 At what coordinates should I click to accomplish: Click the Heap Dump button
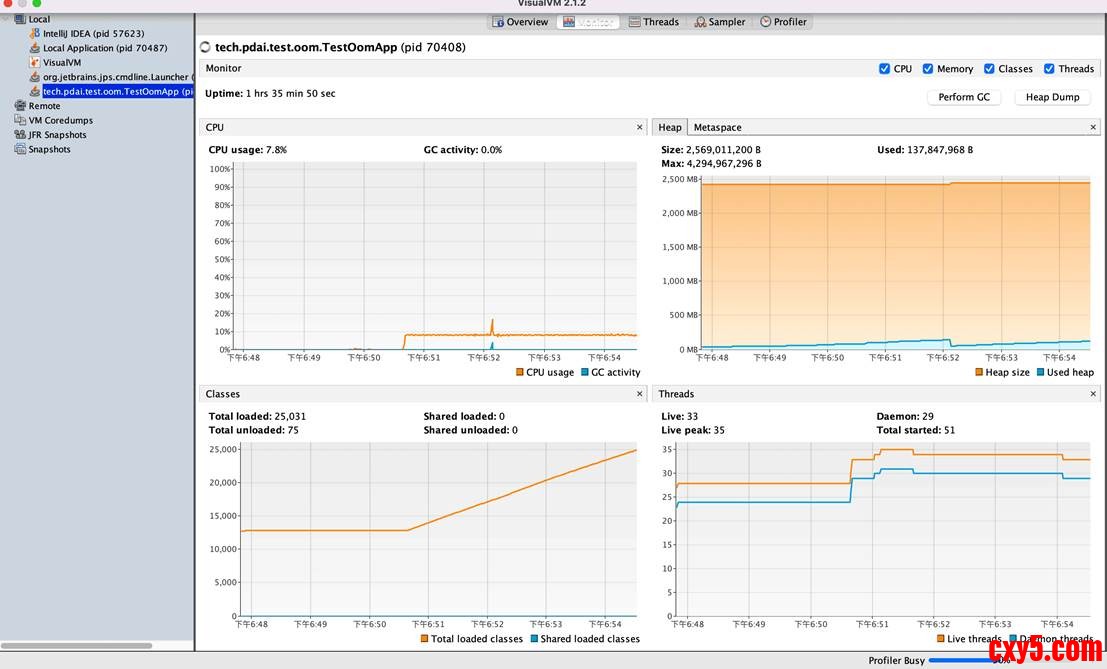tap(1052, 97)
